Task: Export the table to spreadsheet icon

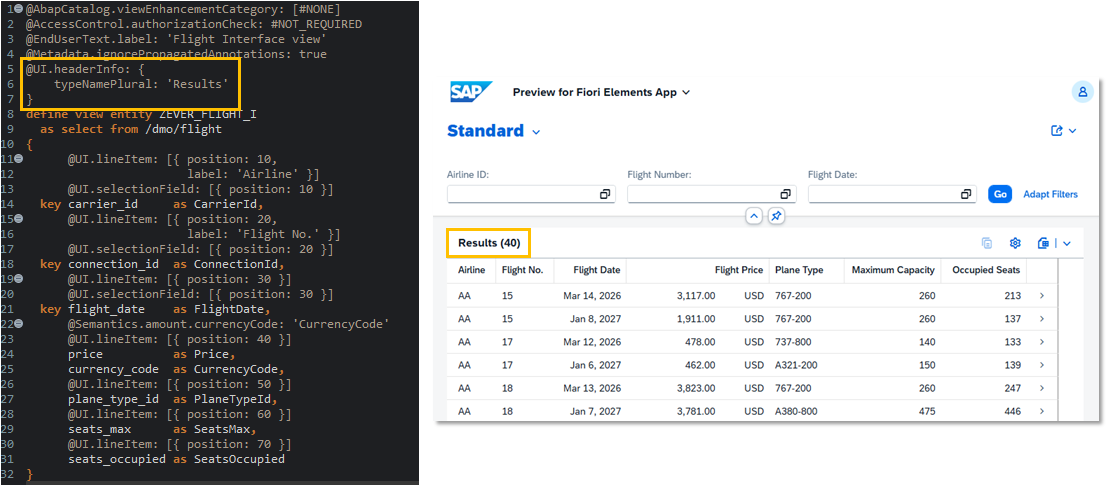Action: tap(1044, 243)
